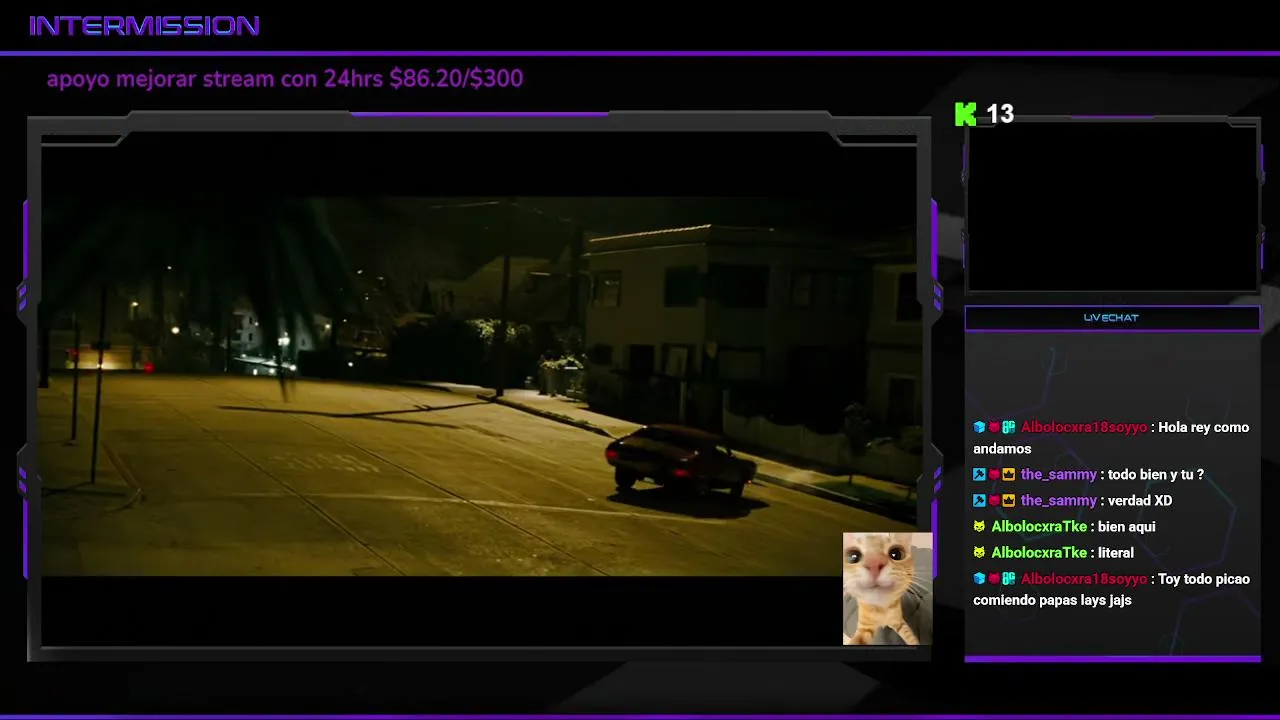
Task: Click moderator hammer badge on 'todo bien' message
Action: (979, 475)
